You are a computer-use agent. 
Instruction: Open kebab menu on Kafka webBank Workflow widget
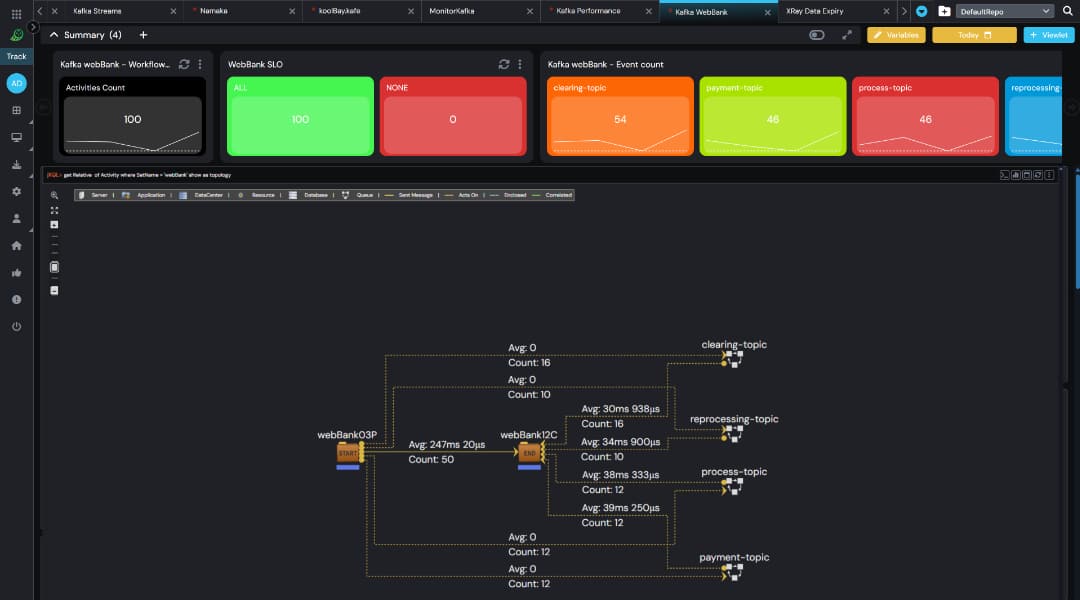(199, 63)
